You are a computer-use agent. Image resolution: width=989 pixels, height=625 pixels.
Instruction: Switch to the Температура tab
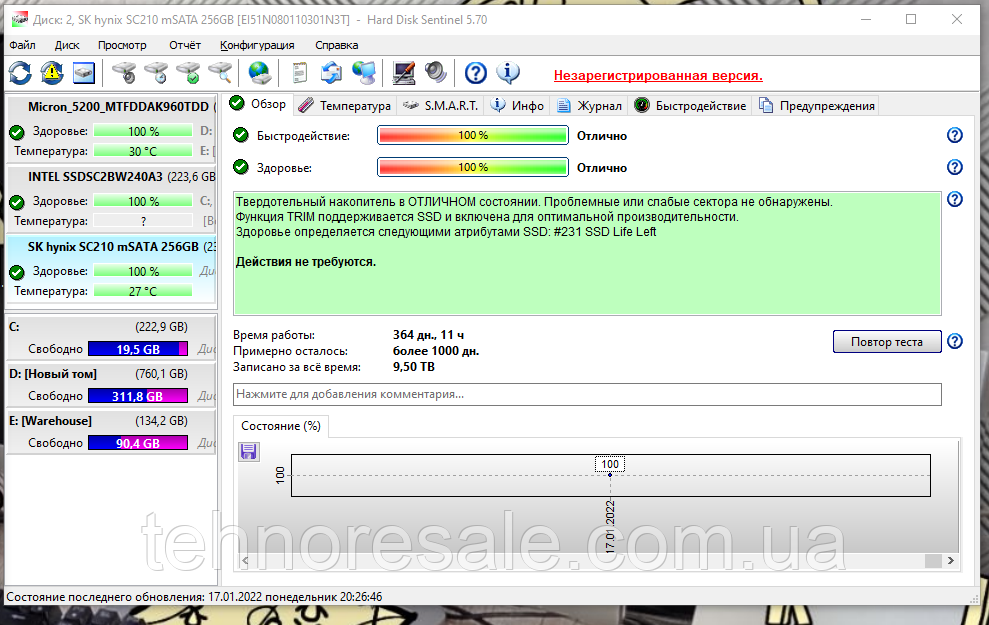(x=345, y=105)
